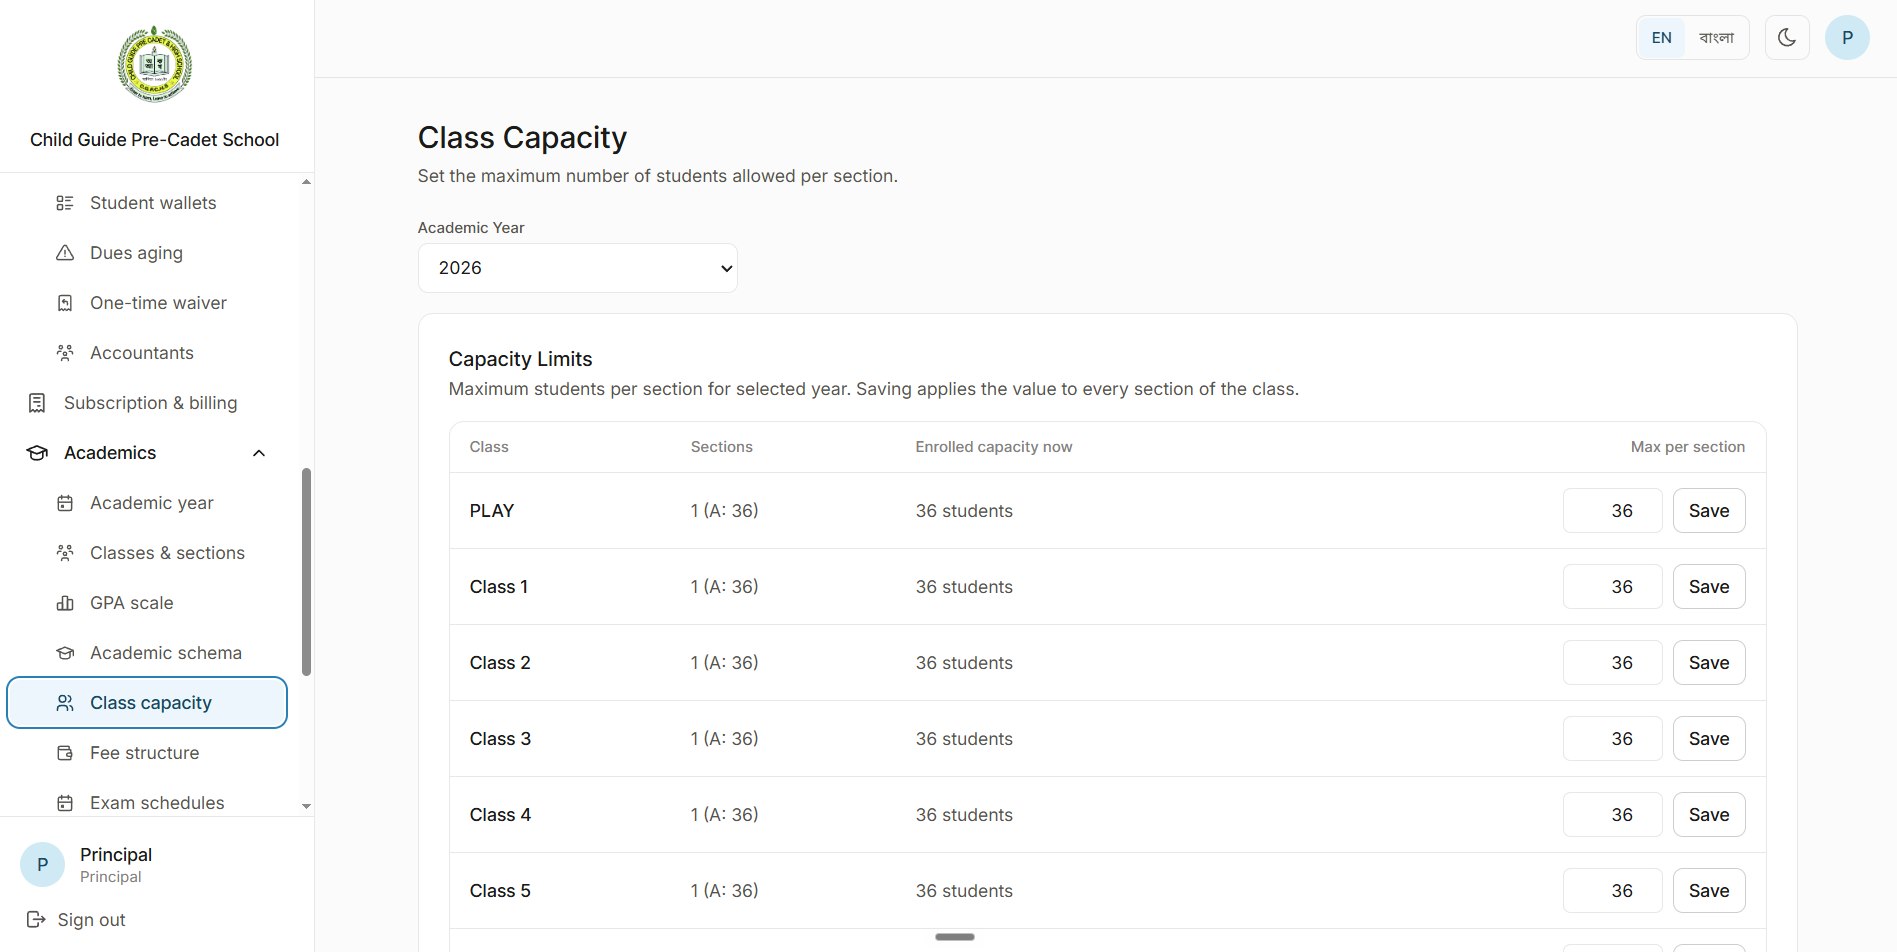1897x952 pixels.
Task: Click the Class 3 name cell
Action: pos(500,739)
